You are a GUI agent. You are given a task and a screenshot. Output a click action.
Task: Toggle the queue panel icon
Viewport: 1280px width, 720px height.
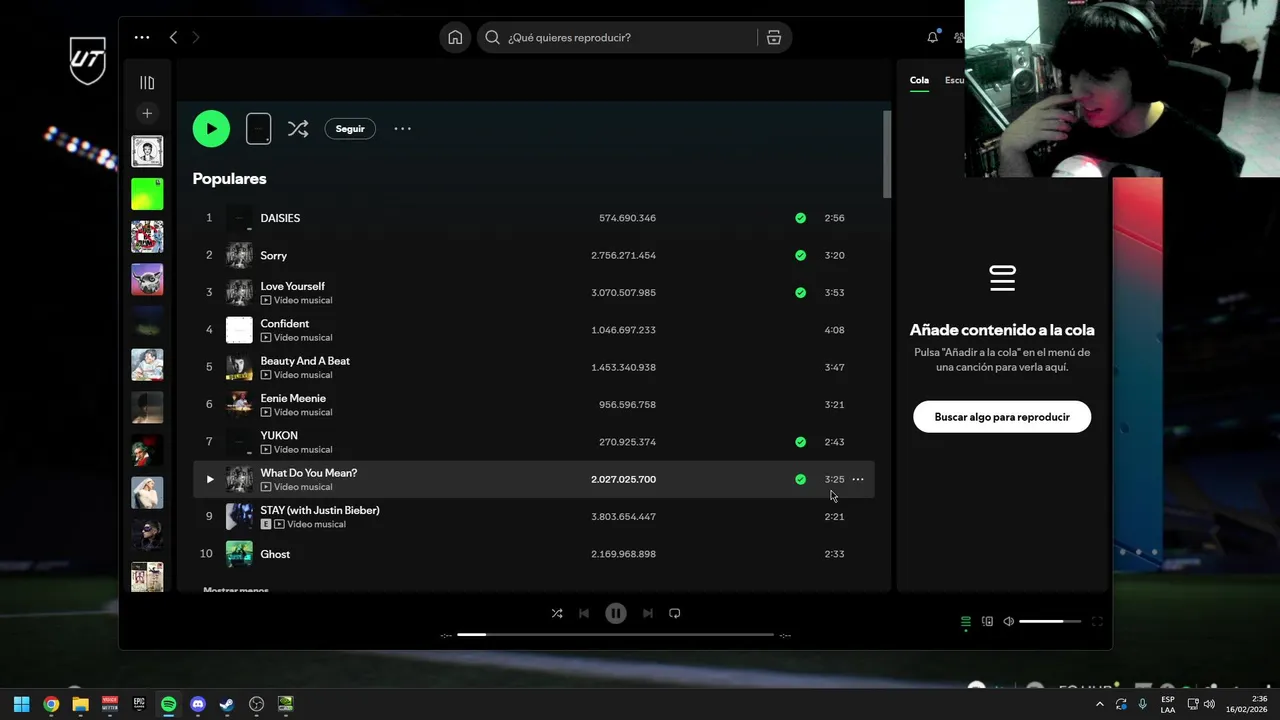pos(966,621)
